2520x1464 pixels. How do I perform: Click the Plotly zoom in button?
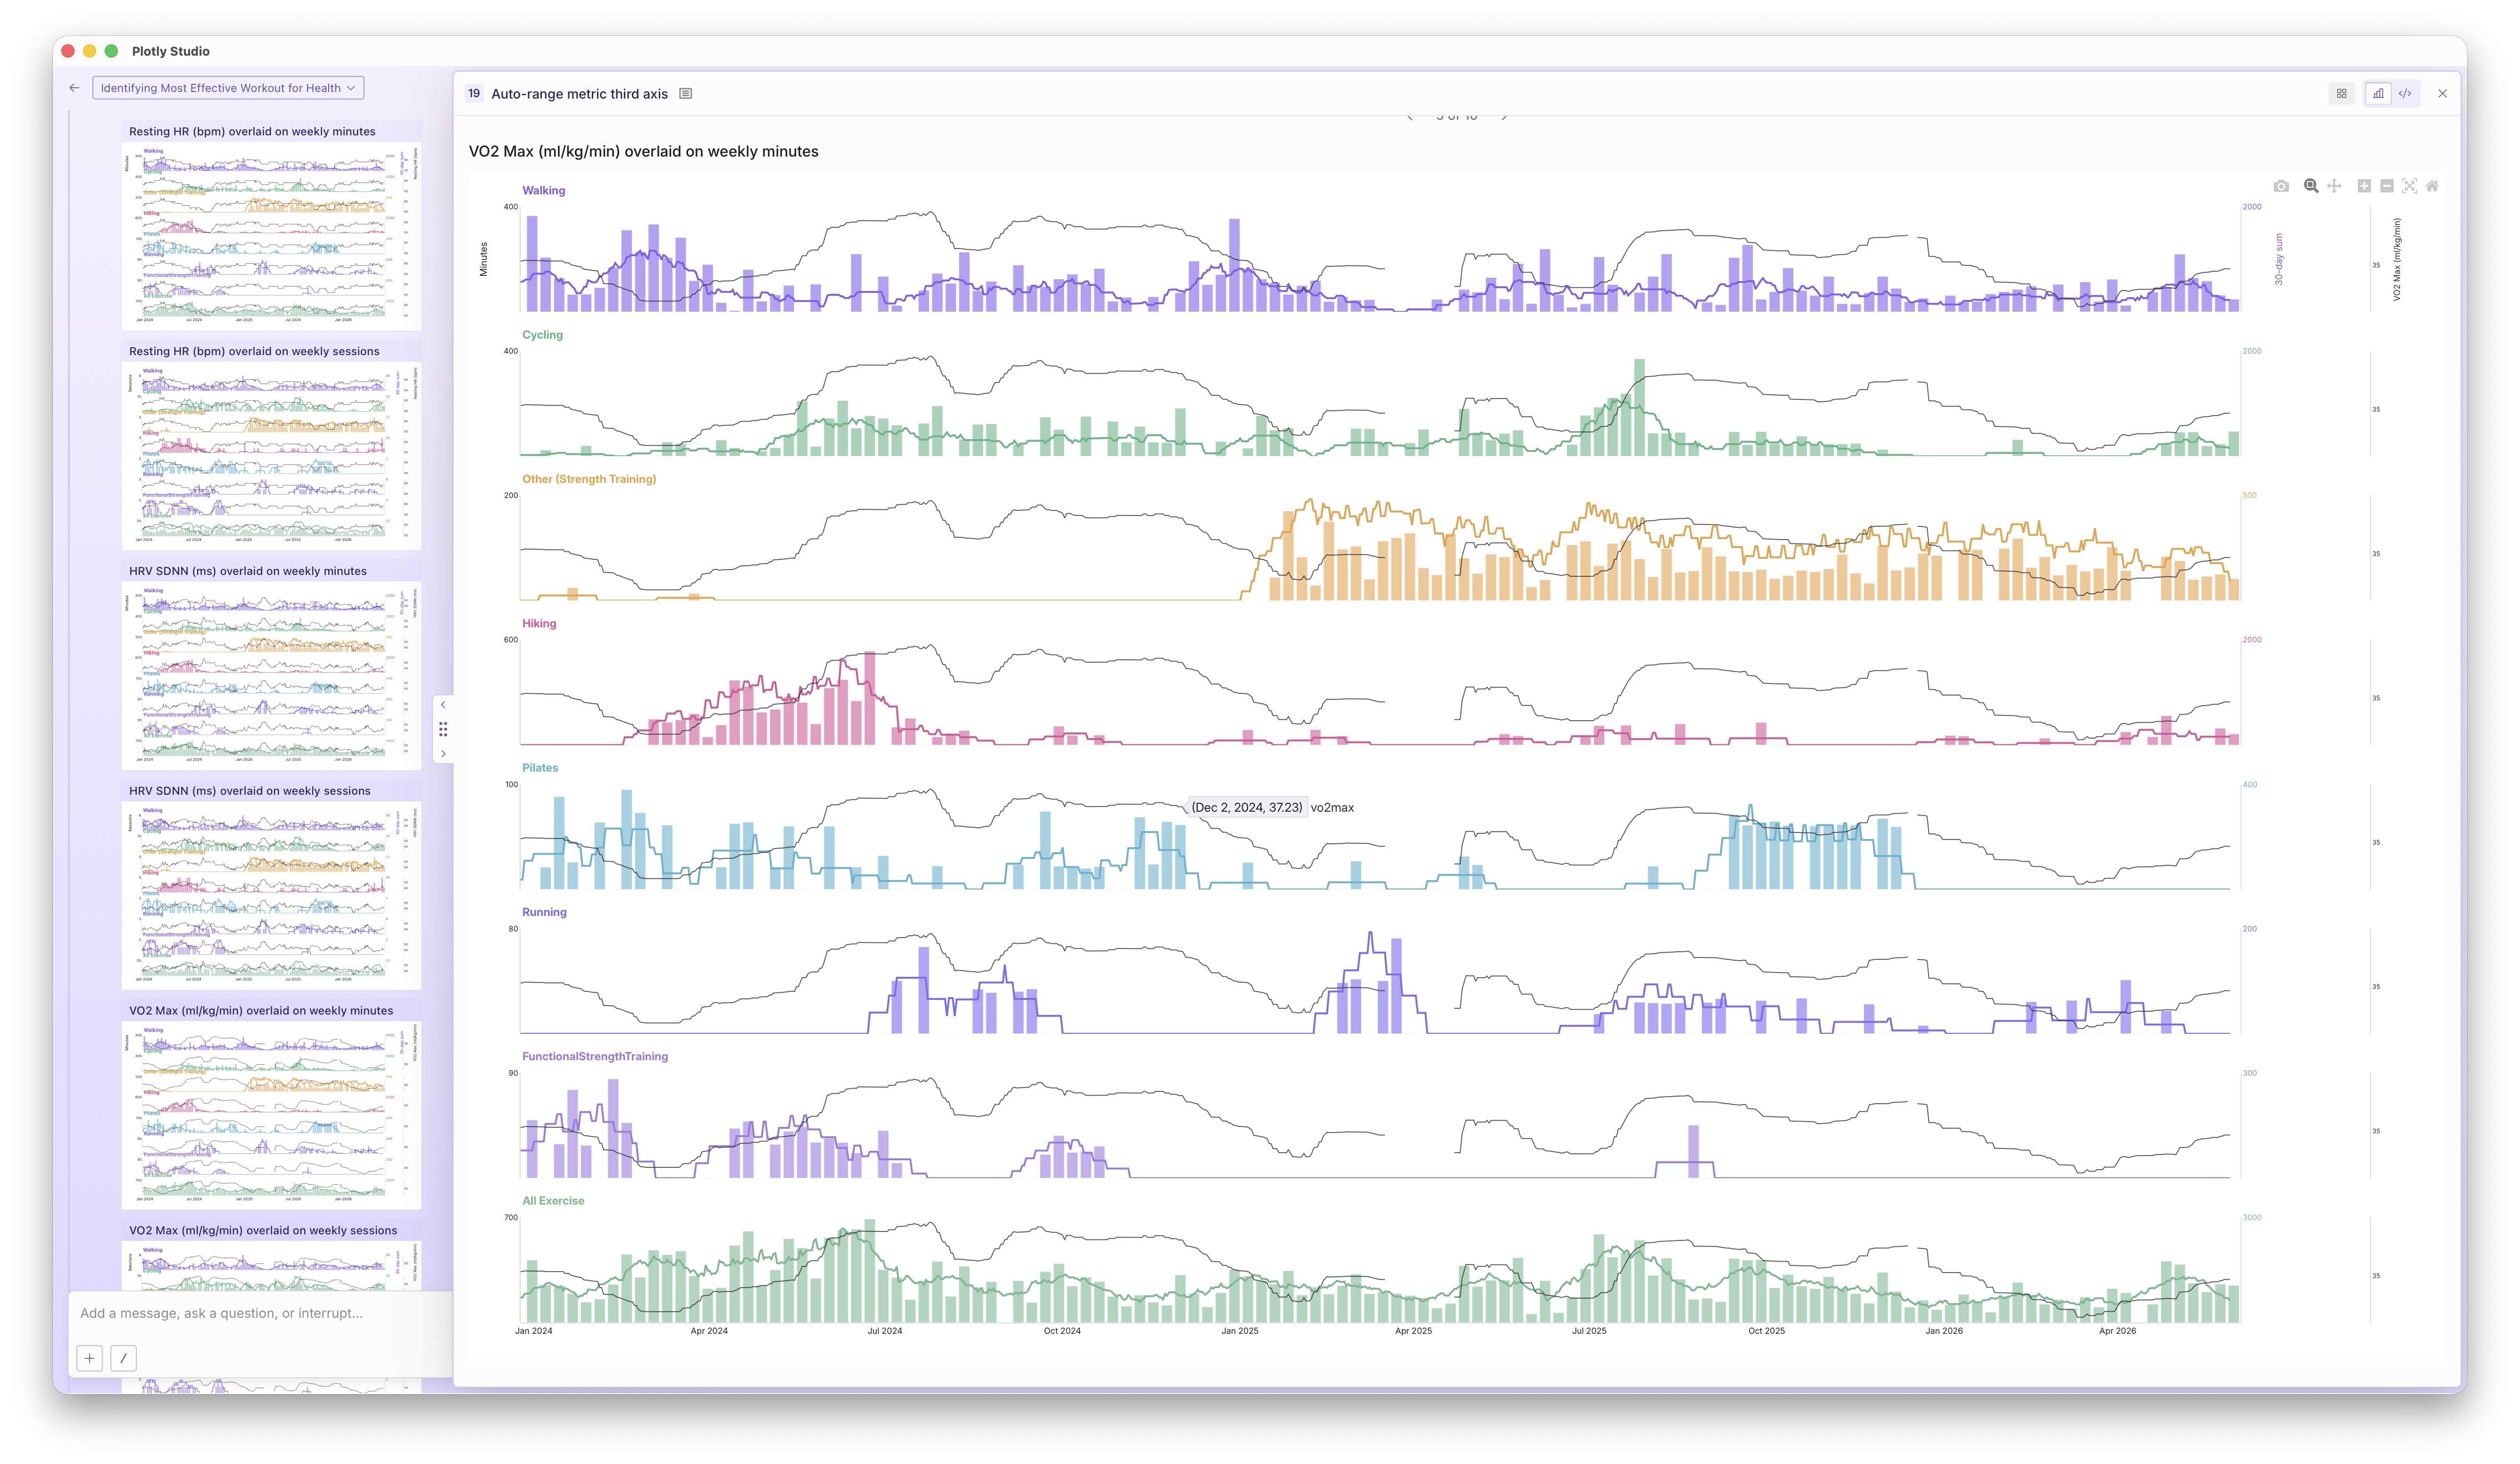coord(2364,186)
